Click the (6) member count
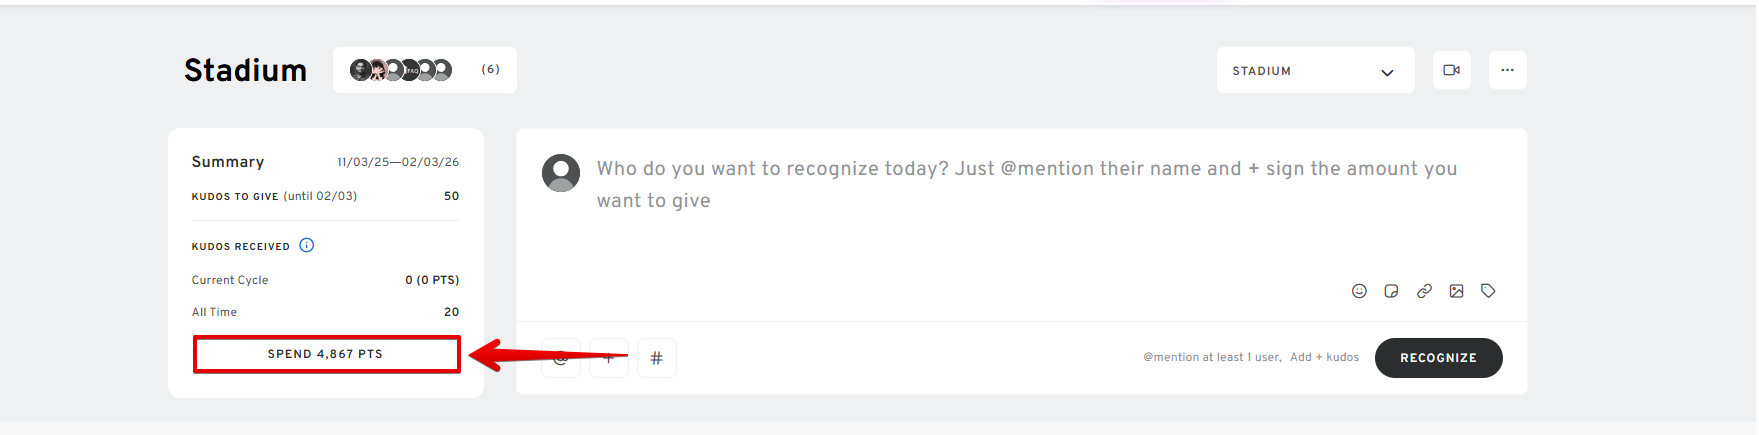Viewport: 1759px width, 435px height. (x=490, y=69)
